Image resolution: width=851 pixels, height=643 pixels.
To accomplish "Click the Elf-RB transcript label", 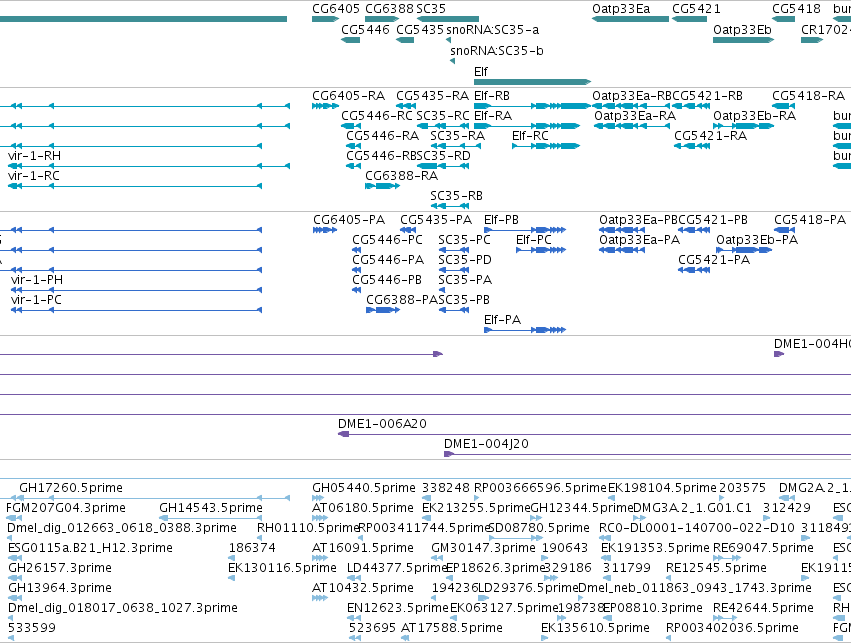I will pos(492,96).
